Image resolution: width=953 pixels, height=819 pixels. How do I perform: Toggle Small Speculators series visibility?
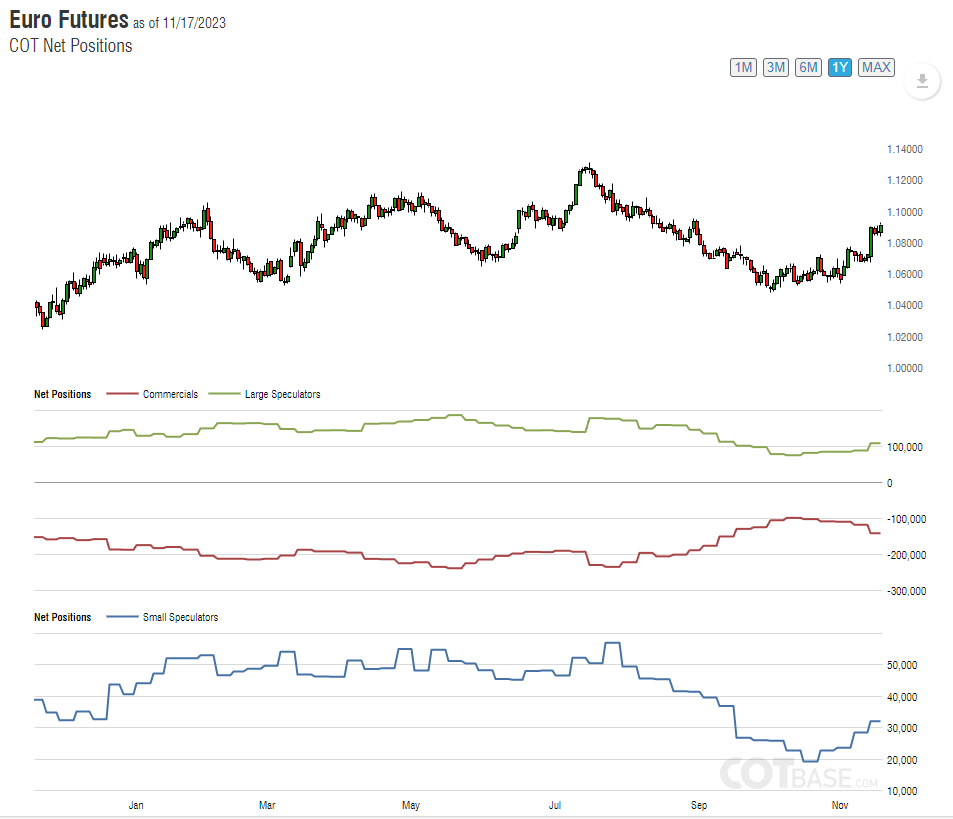pos(180,617)
